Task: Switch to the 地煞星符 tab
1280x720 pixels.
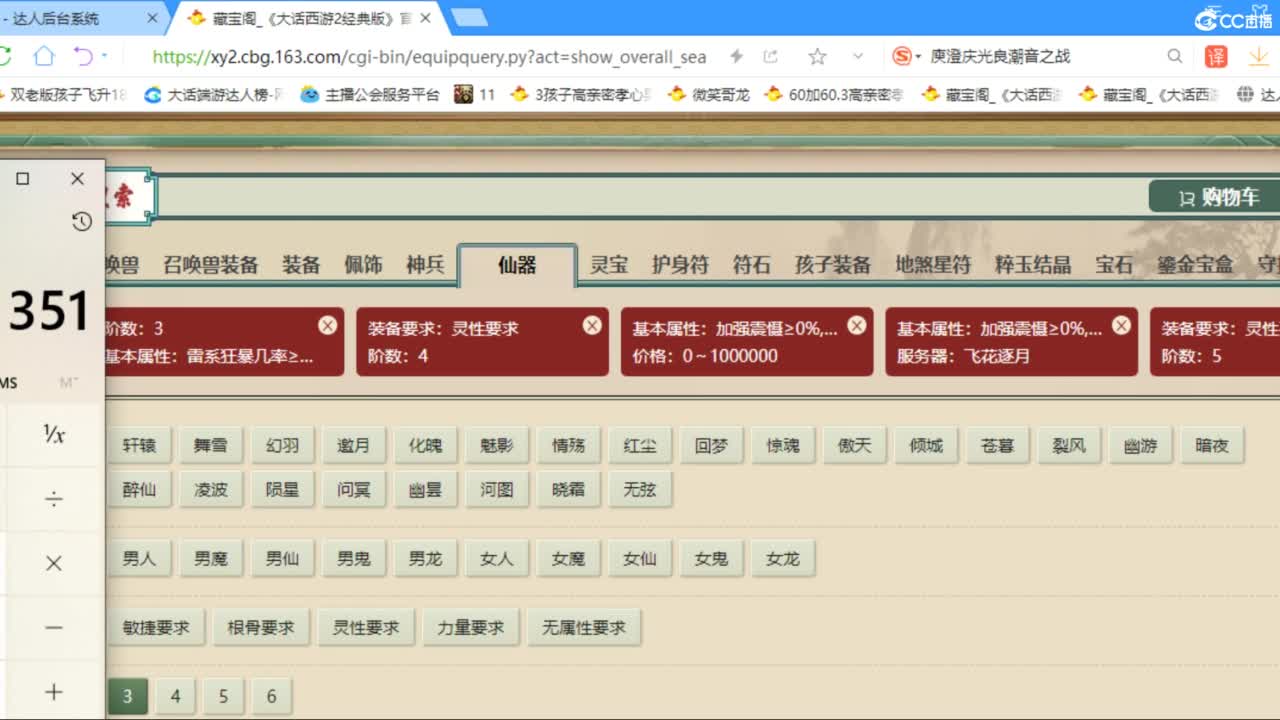Action: point(933,265)
